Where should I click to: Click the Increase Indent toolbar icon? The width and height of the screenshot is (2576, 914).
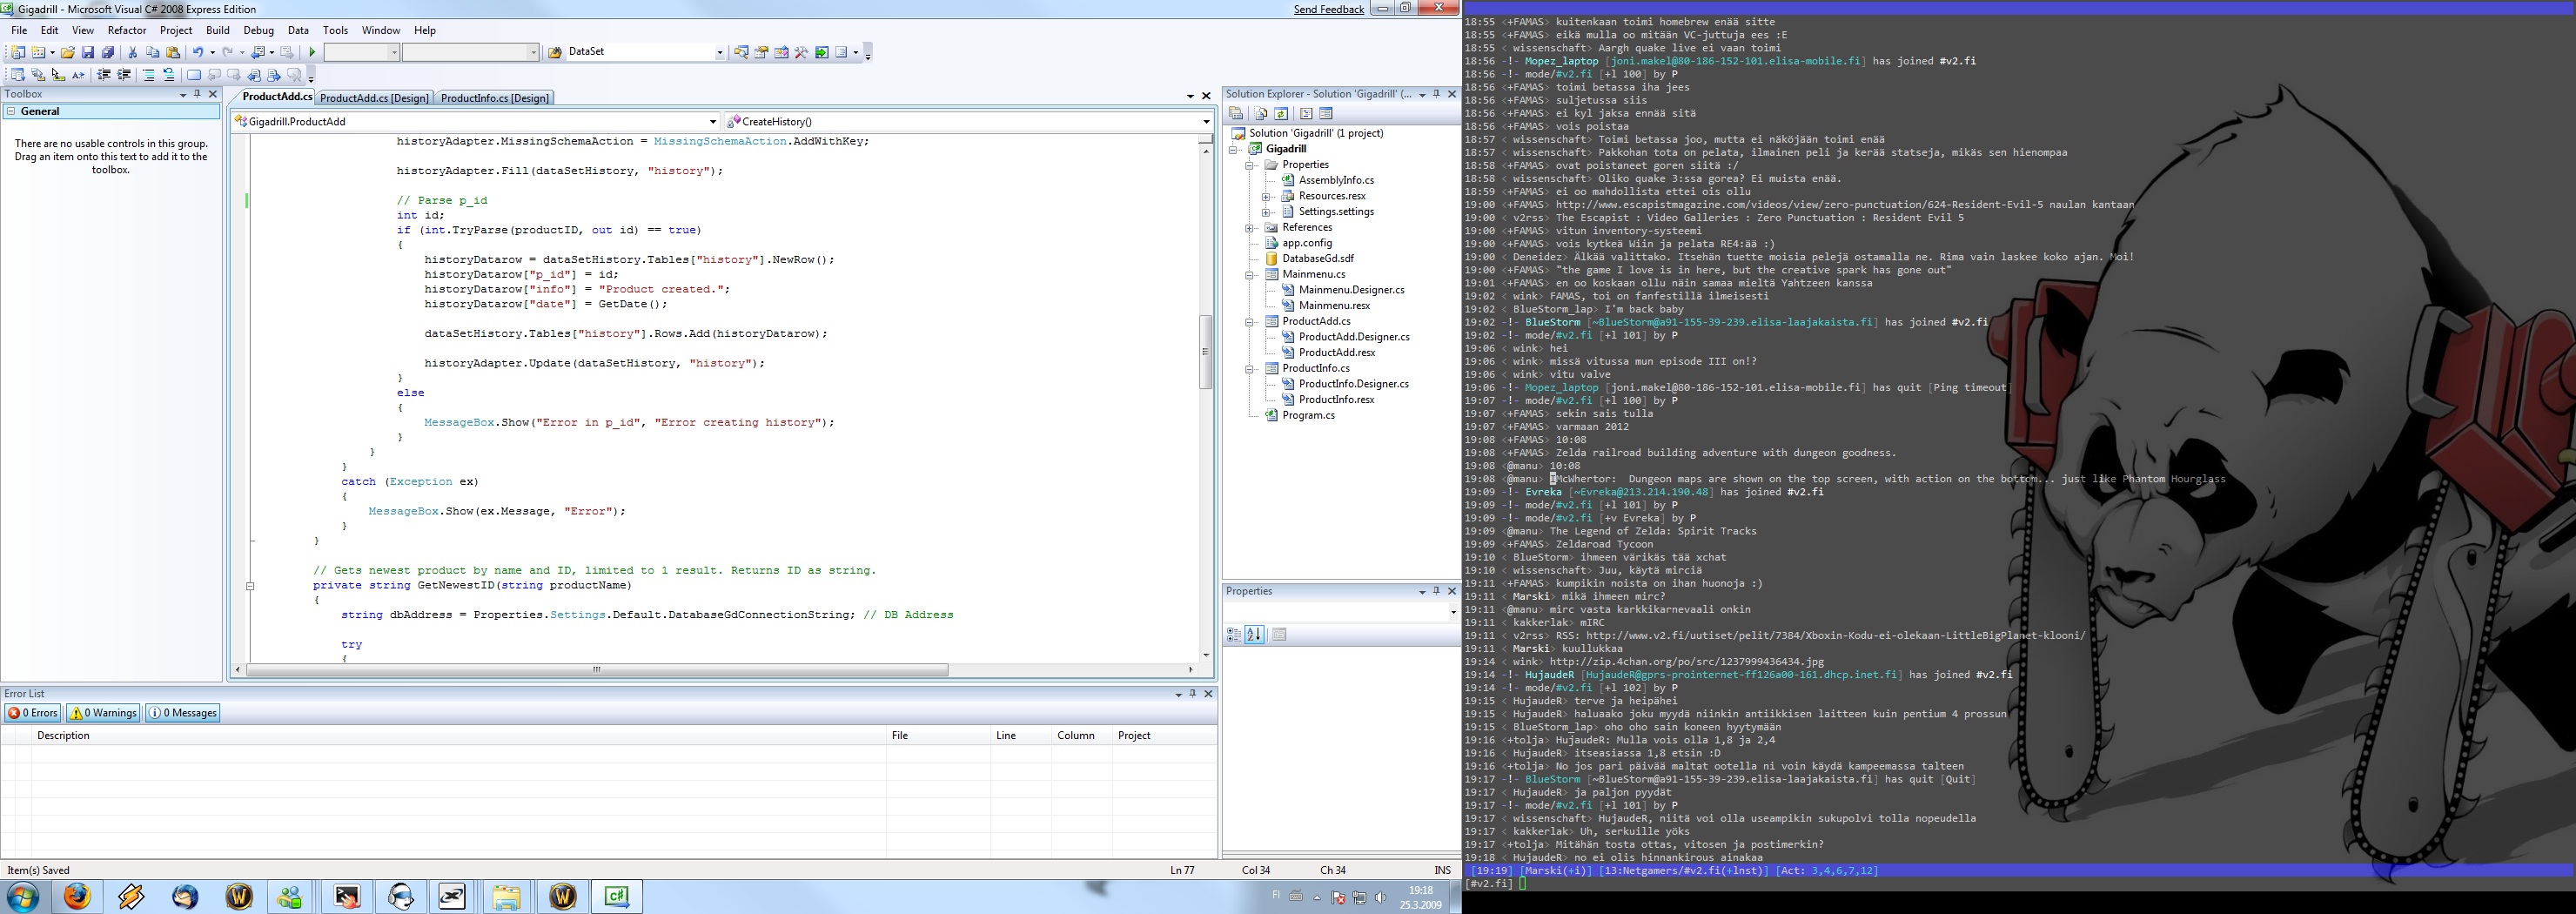[124, 75]
